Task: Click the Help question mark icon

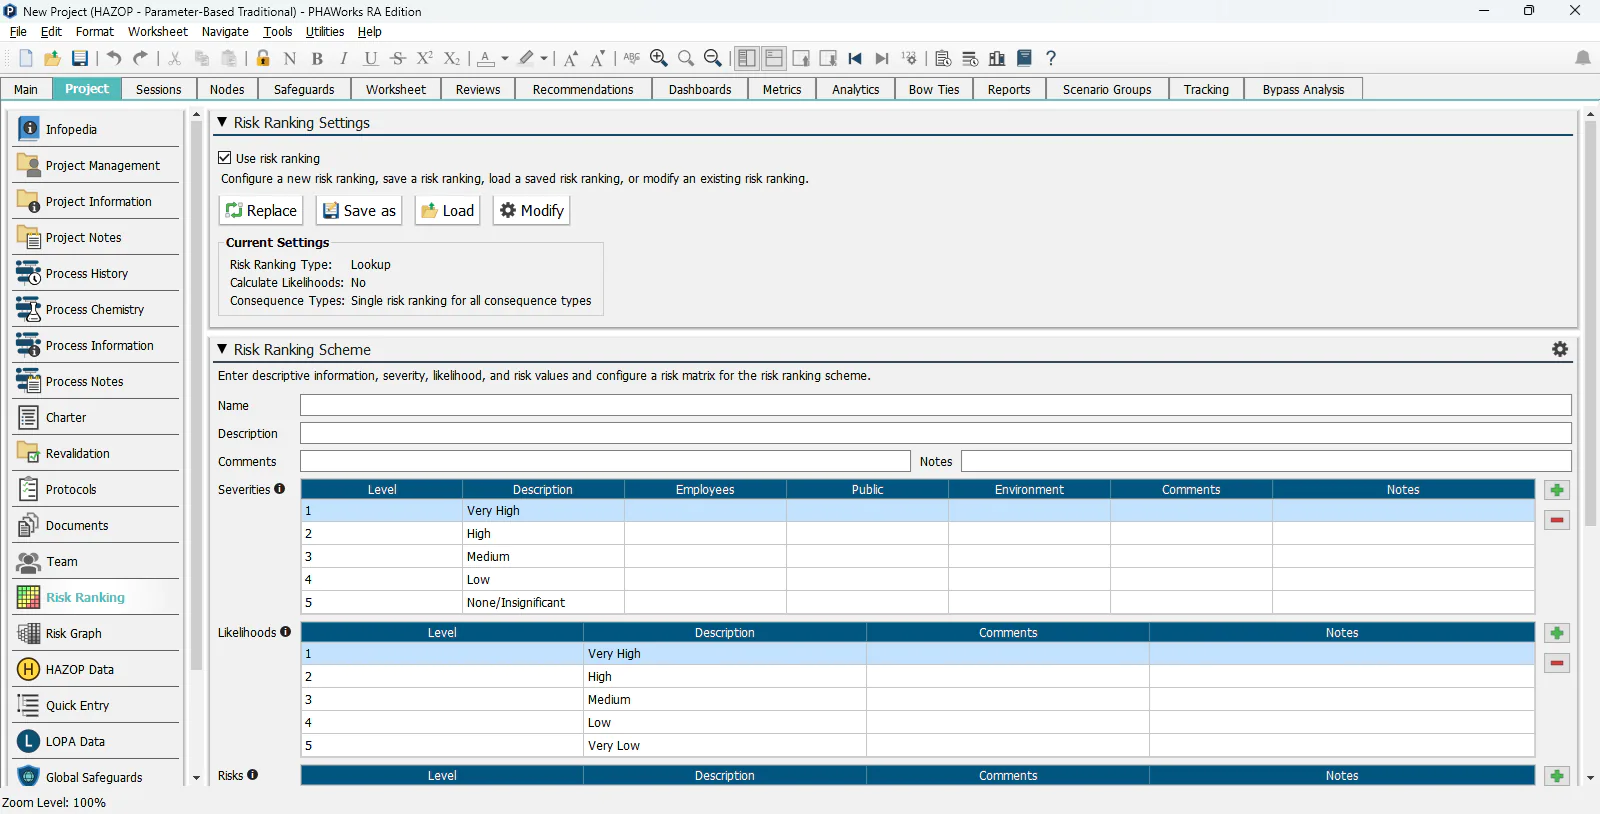Action: point(1051,58)
